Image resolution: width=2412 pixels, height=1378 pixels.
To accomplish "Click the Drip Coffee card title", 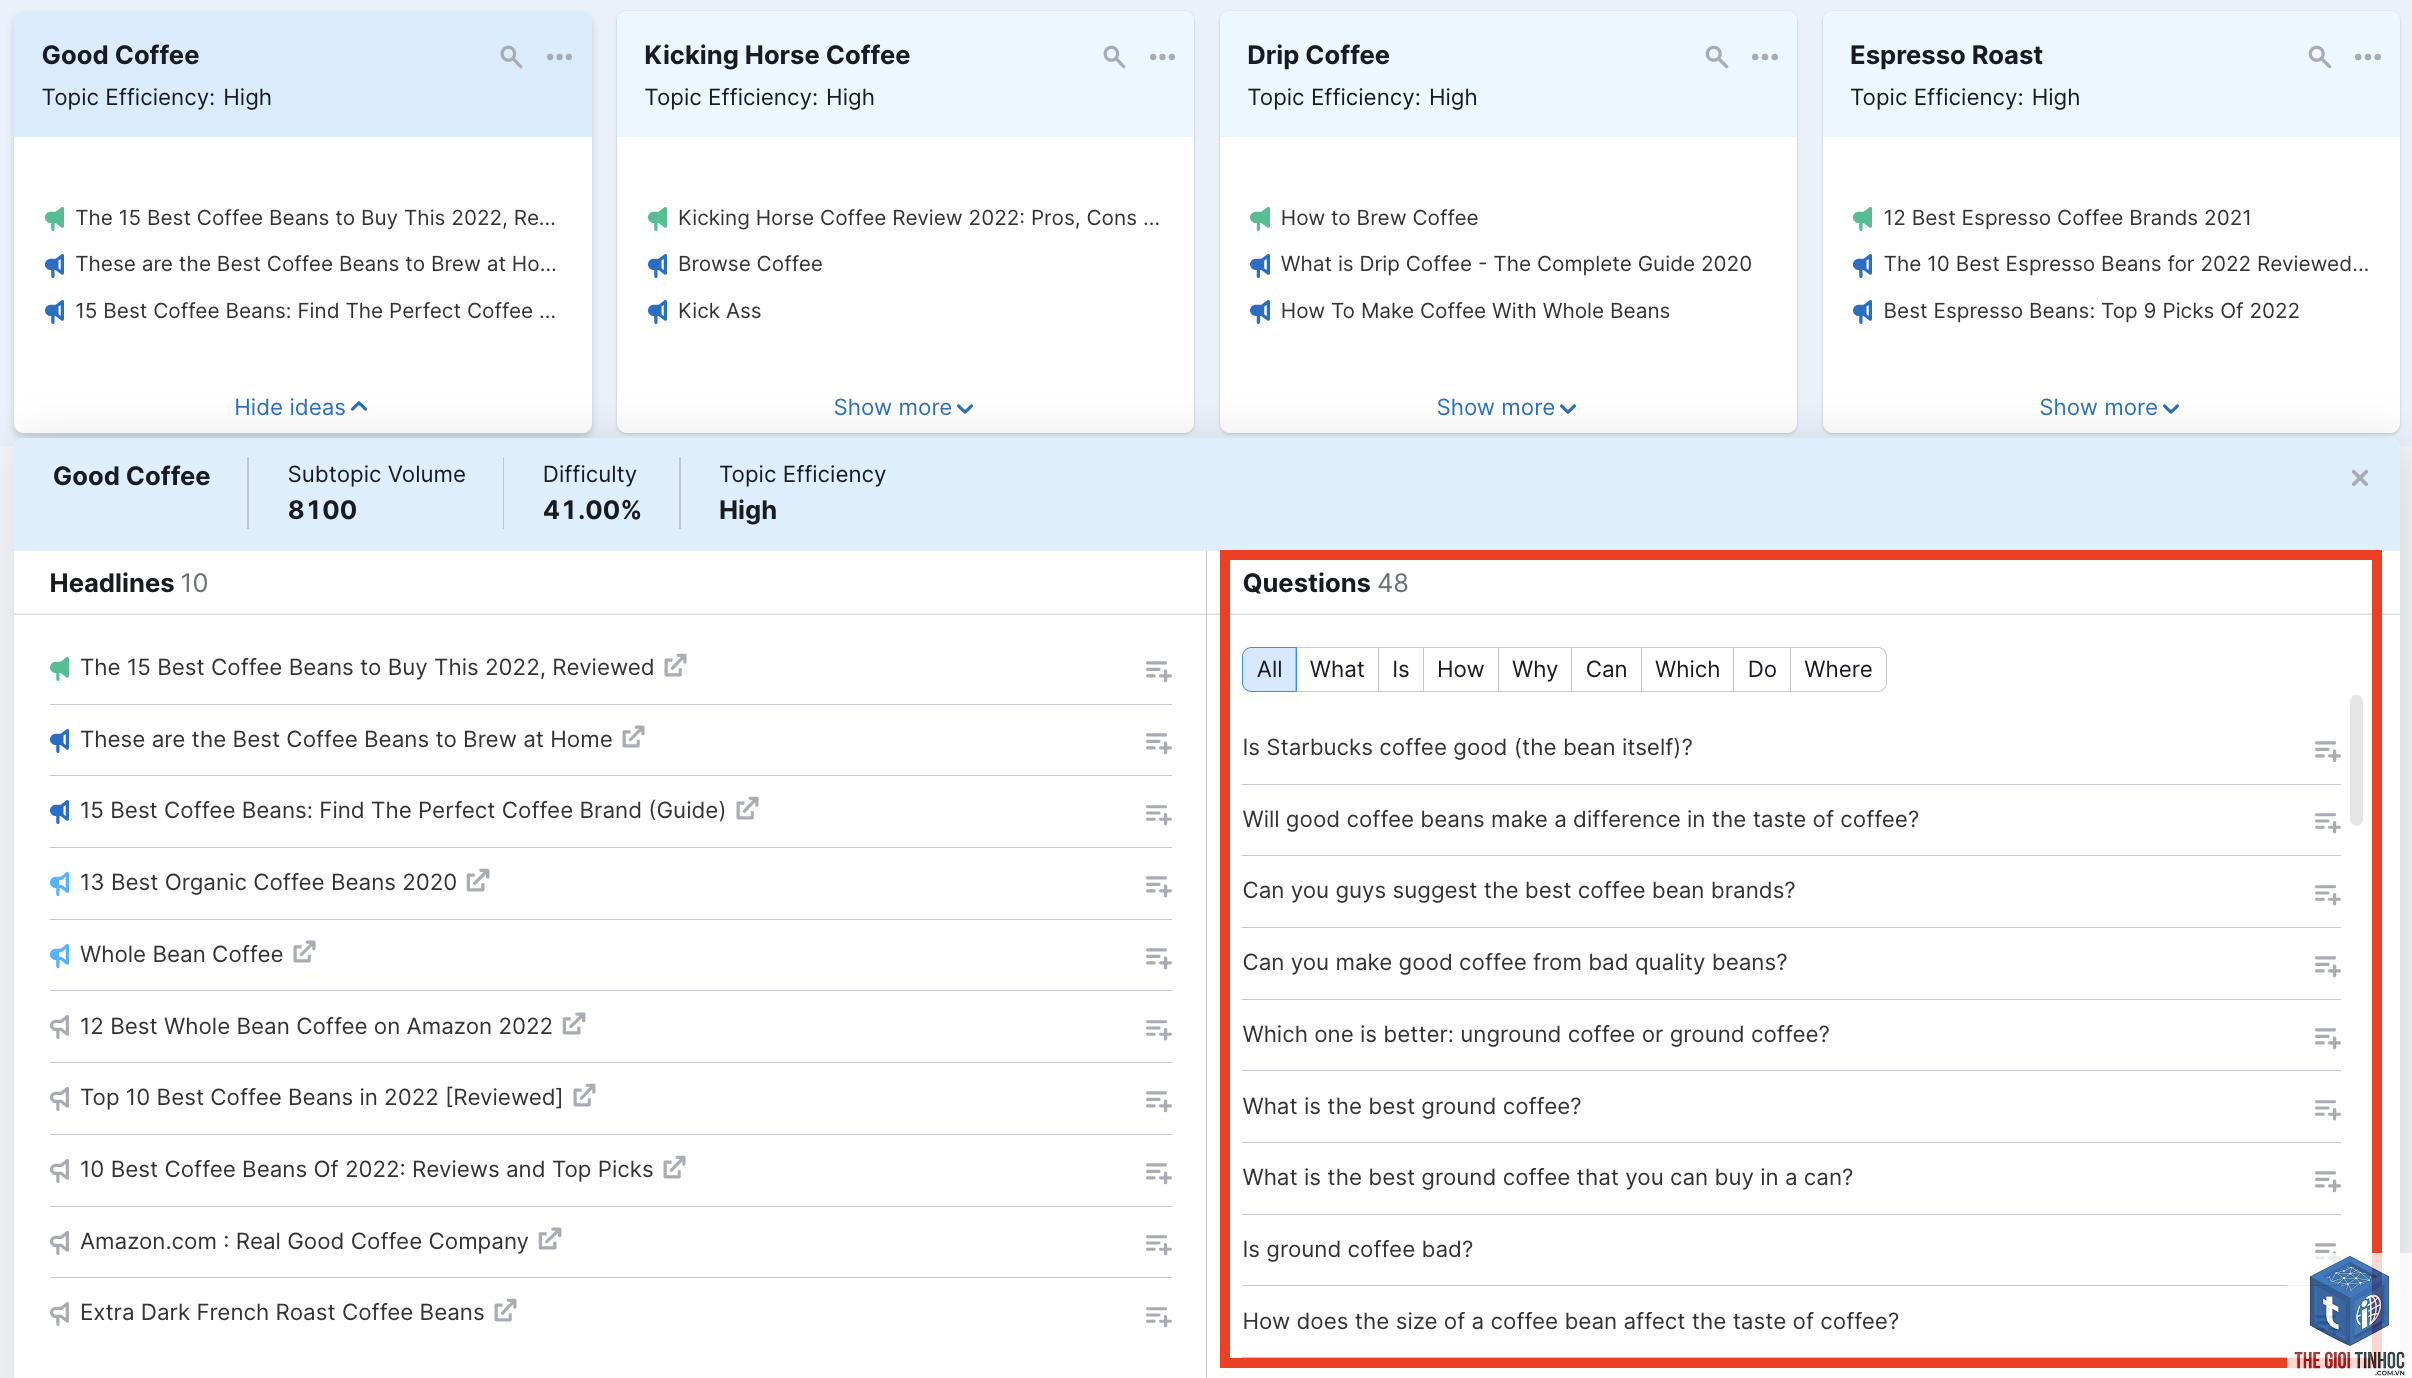I will point(1318,55).
